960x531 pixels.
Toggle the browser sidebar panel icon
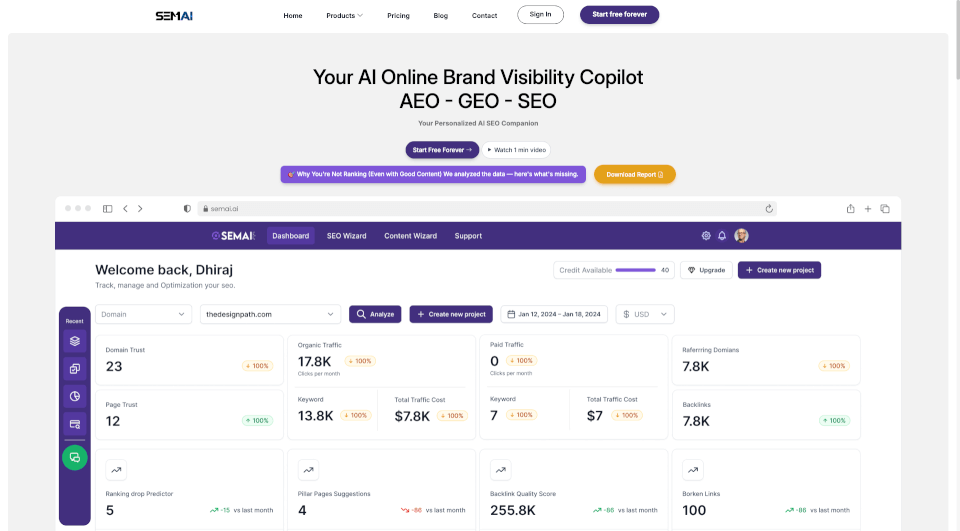[x=108, y=209]
